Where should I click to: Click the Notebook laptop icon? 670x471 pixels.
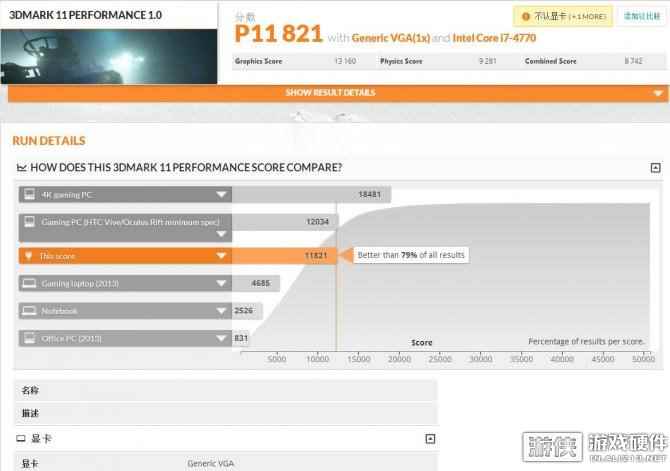coord(29,311)
